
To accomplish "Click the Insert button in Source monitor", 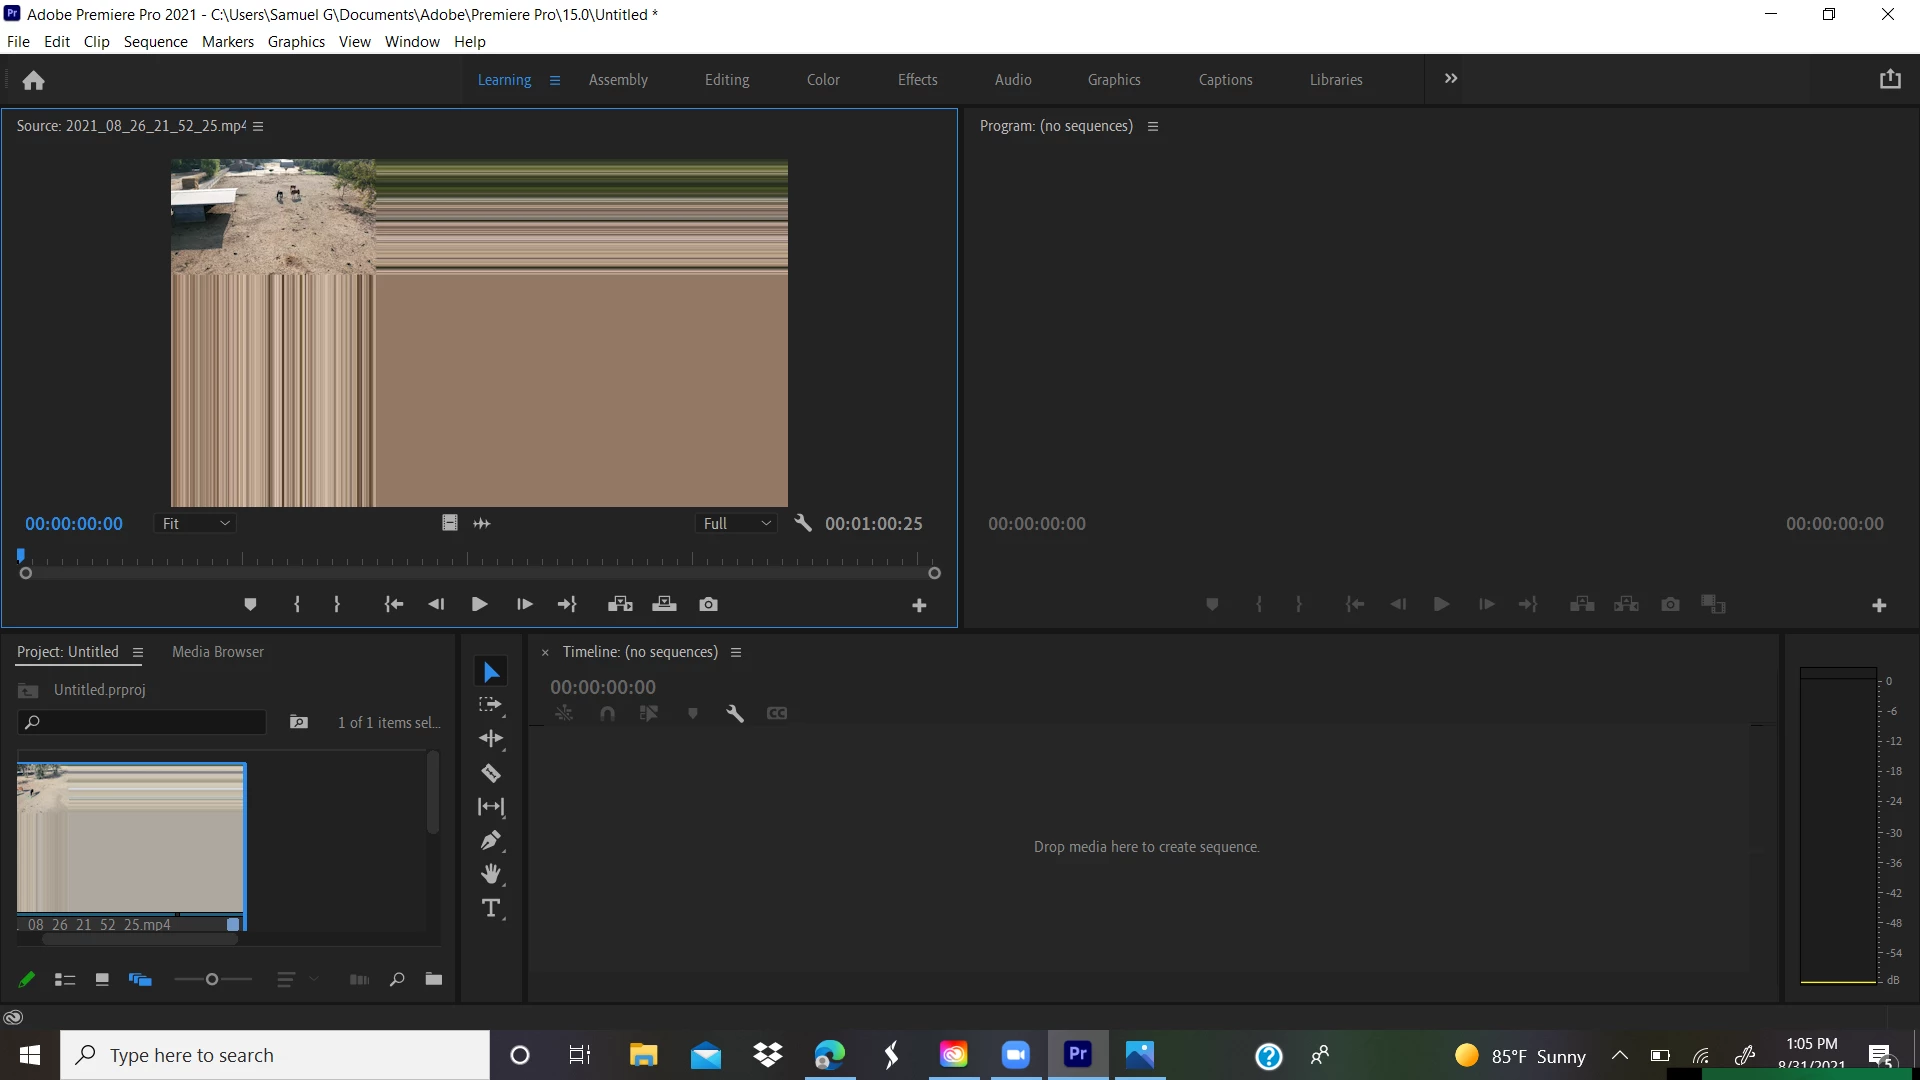I will [620, 604].
